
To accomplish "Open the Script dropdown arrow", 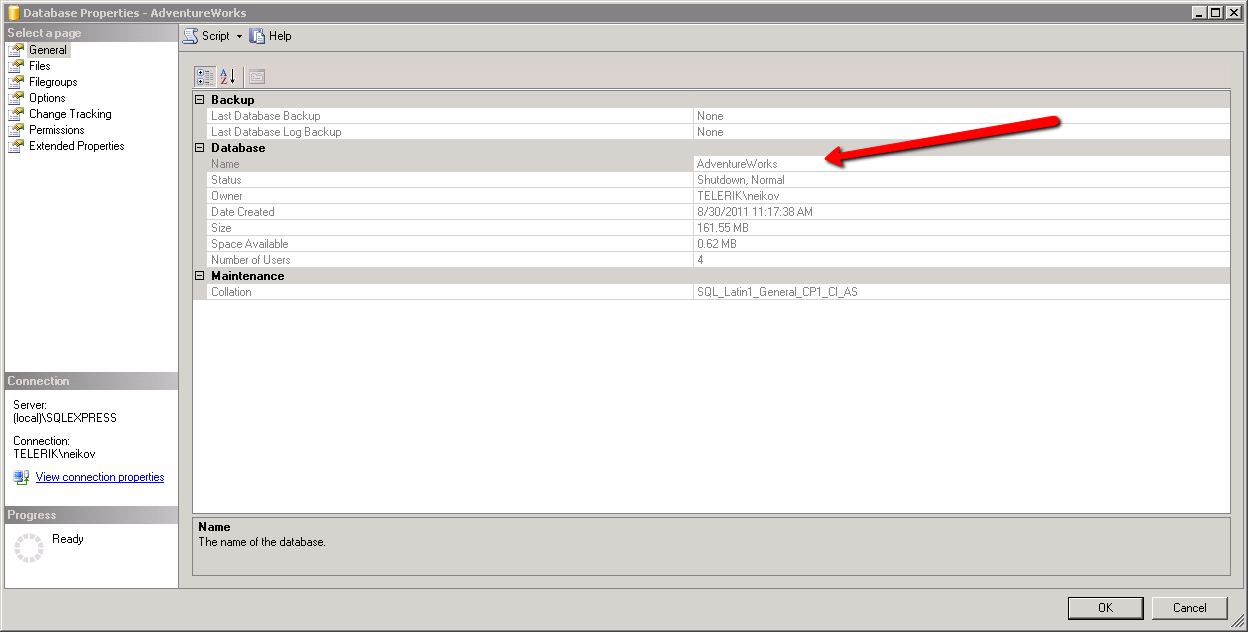I will click(x=240, y=36).
